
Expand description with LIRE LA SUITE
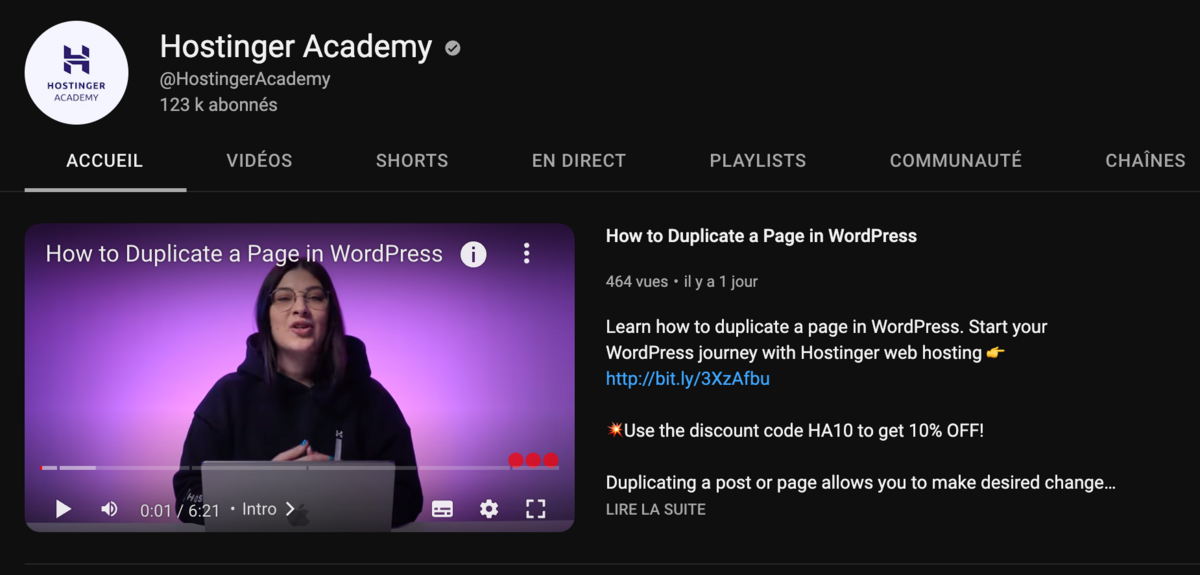656,509
